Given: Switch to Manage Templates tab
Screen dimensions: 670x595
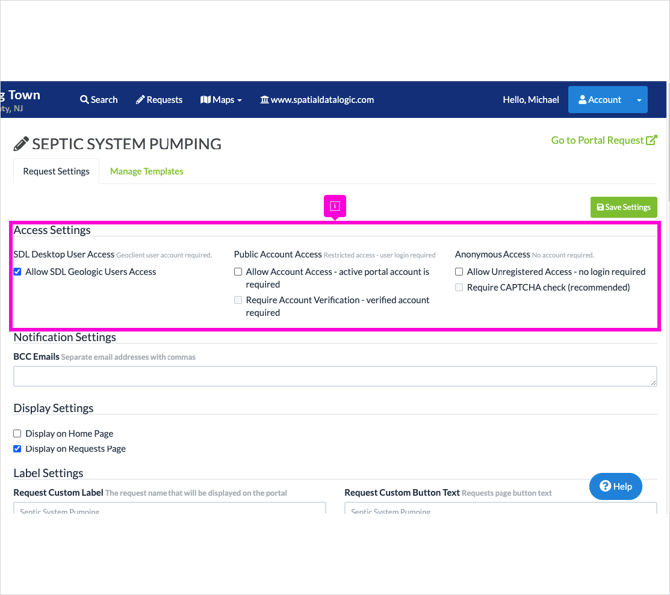Looking at the screenshot, I should [x=147, y=171].
